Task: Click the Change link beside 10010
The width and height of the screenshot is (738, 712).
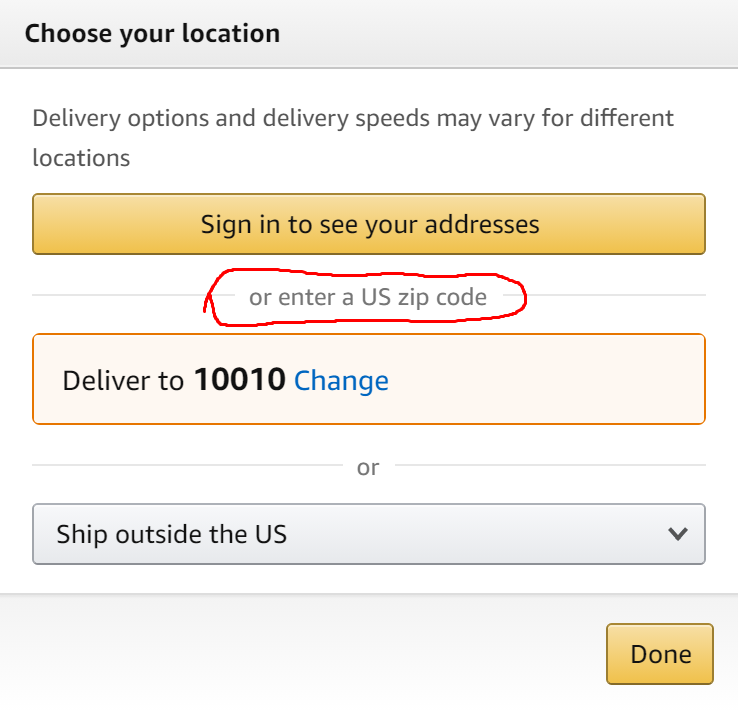Action: (x=341, y=380)
